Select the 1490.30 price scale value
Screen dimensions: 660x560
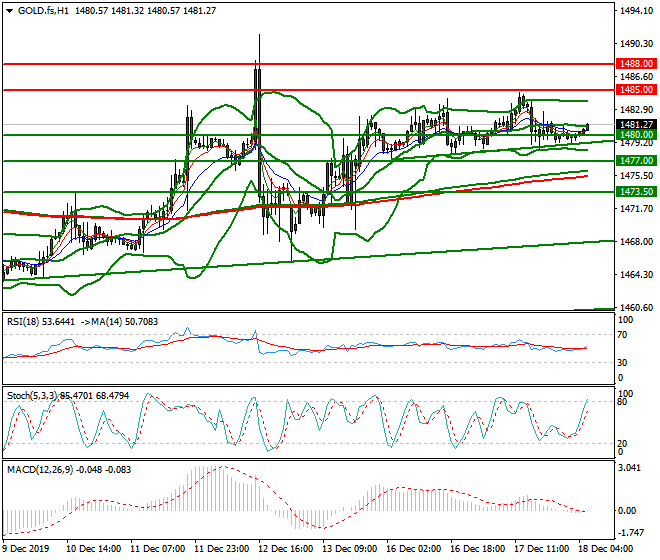click(636, 44)
